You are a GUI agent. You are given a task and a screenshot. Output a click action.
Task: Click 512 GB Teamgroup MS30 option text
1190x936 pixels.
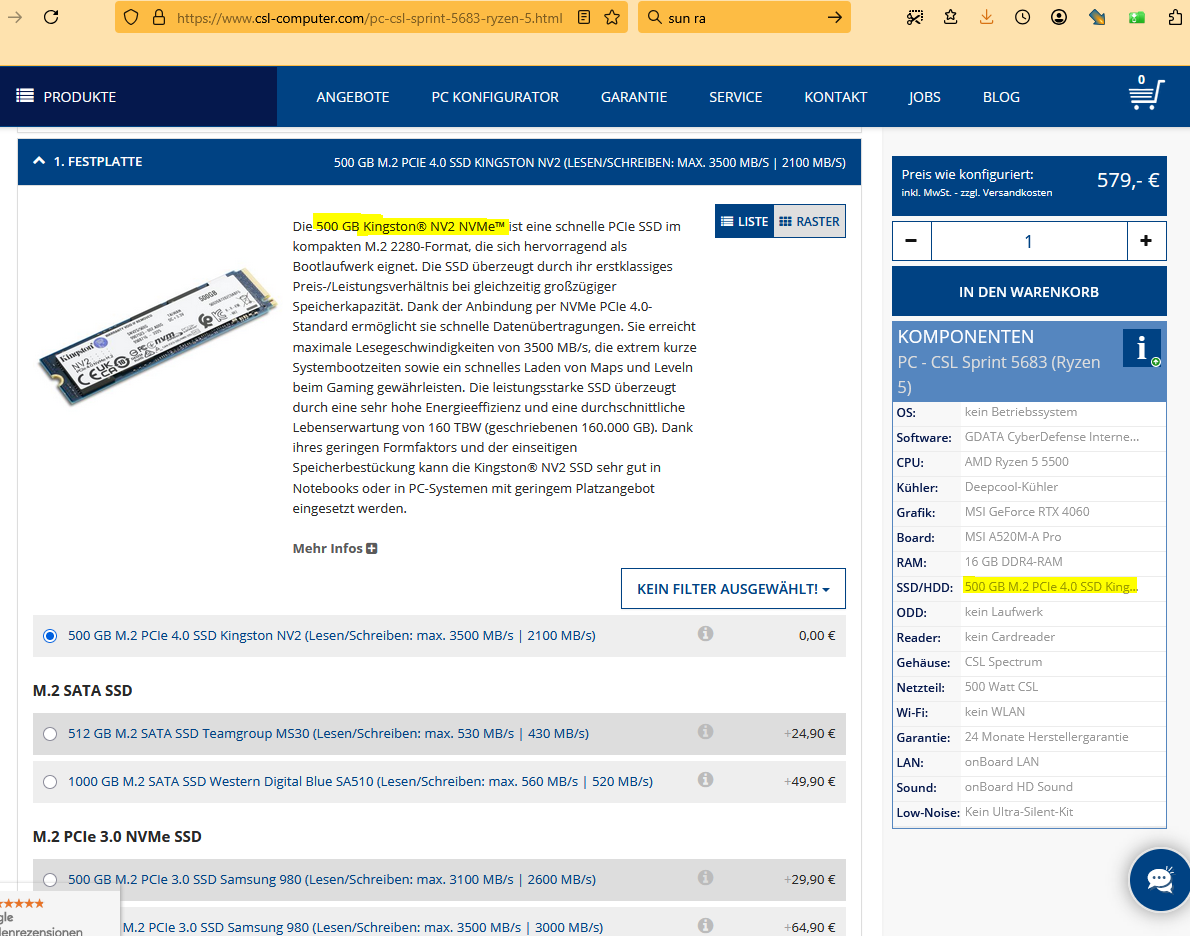pyautogui.click(x=329, y=733)
